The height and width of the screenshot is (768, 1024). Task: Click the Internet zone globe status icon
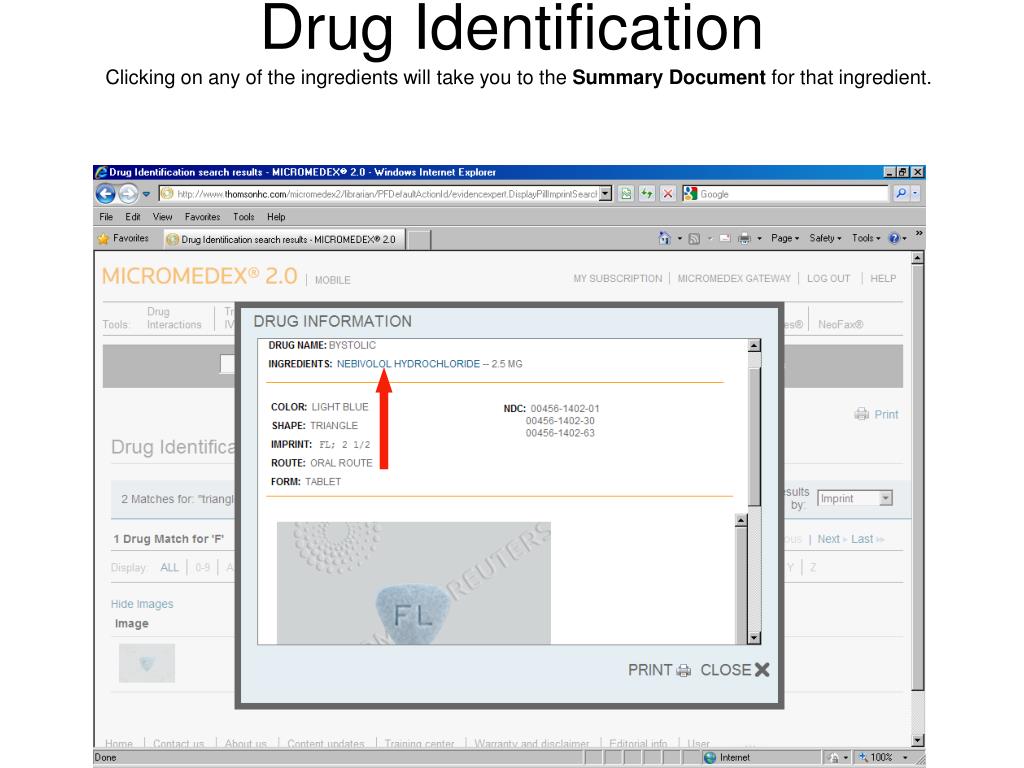(x=710, y=758)
